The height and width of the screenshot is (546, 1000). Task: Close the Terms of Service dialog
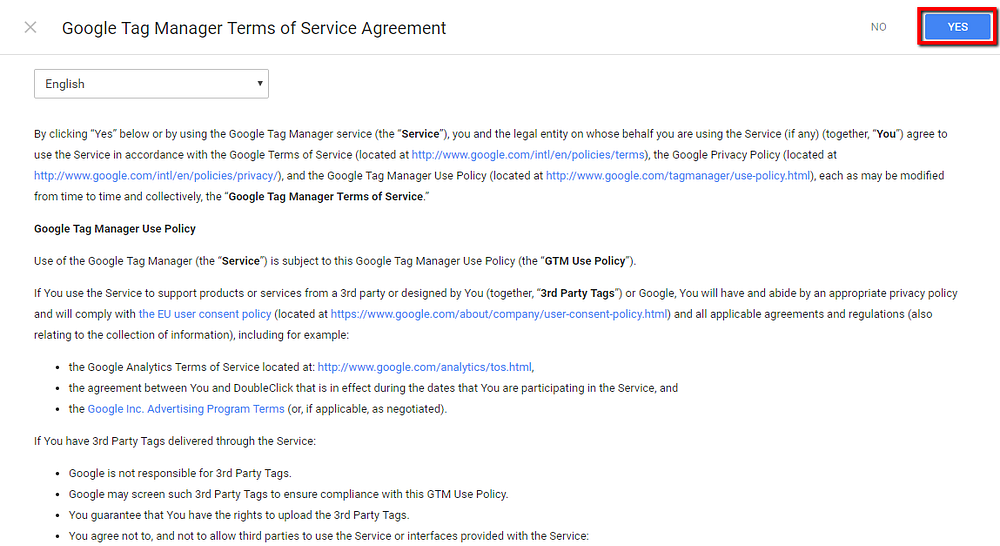[x=30, y=27]
